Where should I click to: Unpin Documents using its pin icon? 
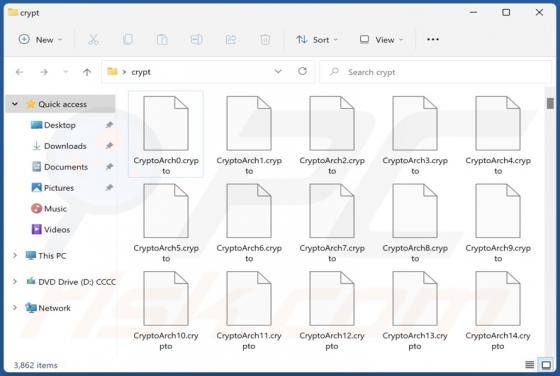[109, 166]
